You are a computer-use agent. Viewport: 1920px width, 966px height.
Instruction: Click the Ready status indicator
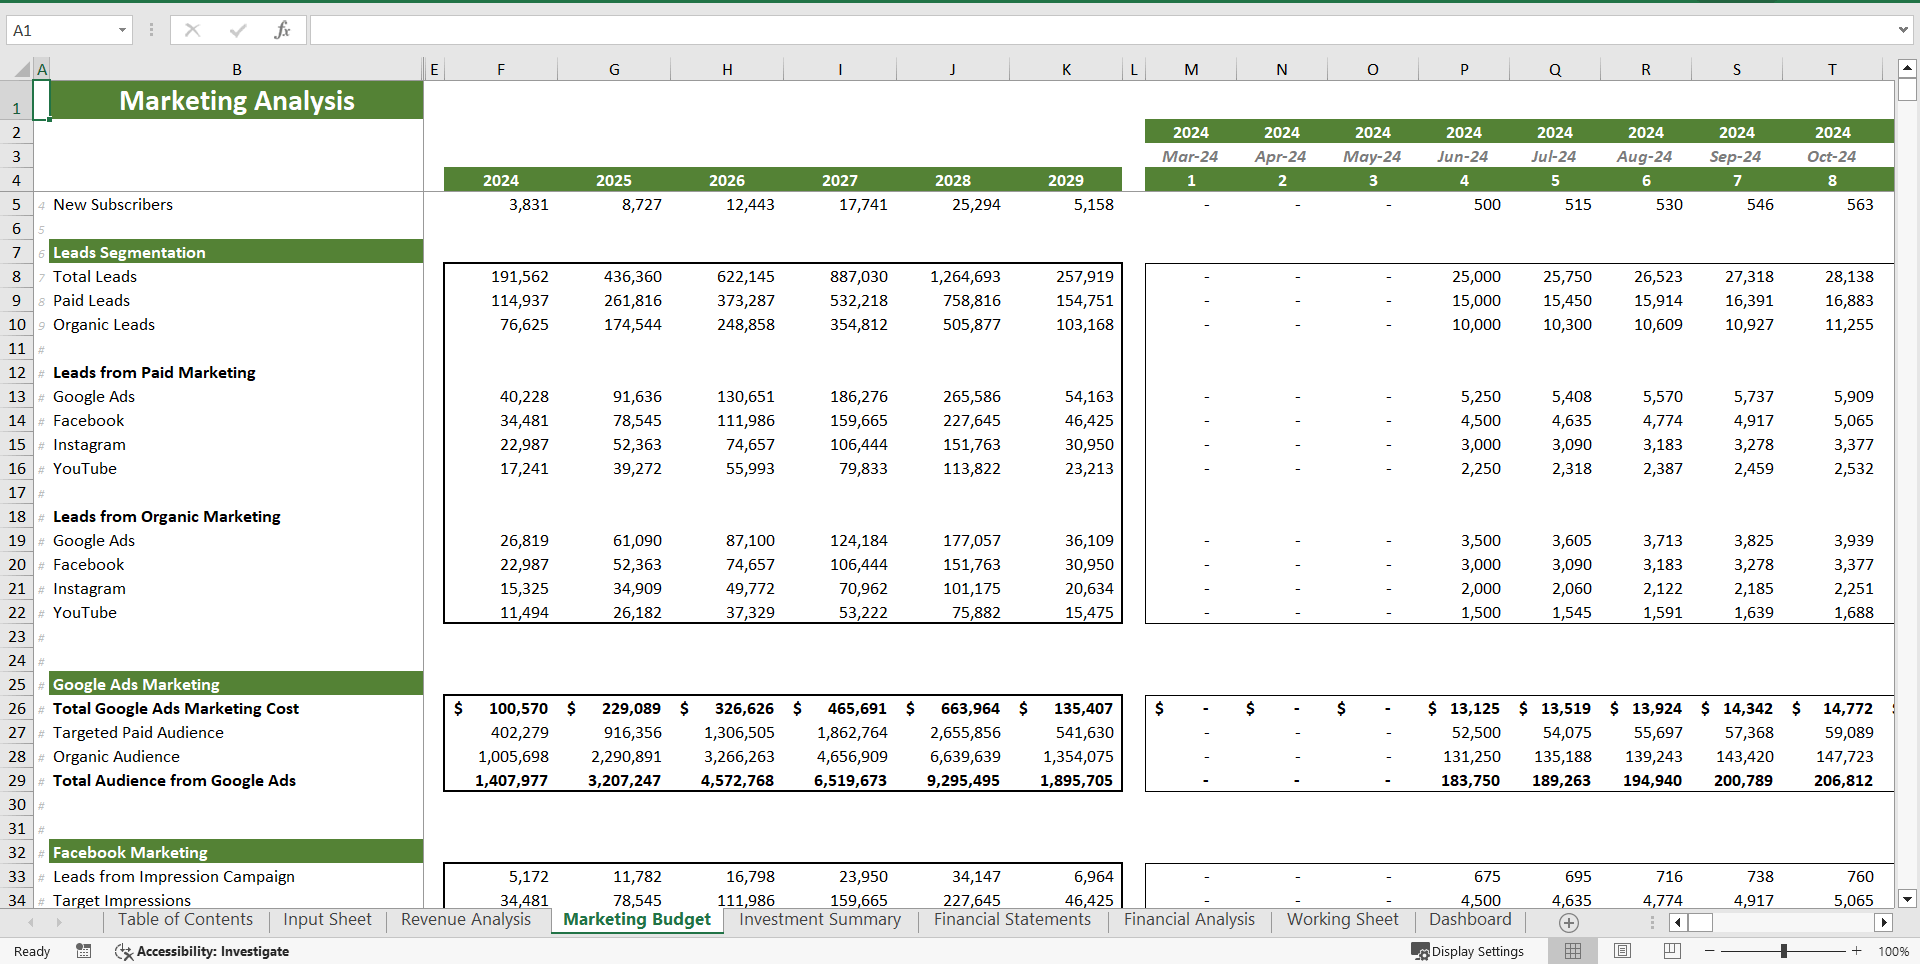(x=32, y=951)
